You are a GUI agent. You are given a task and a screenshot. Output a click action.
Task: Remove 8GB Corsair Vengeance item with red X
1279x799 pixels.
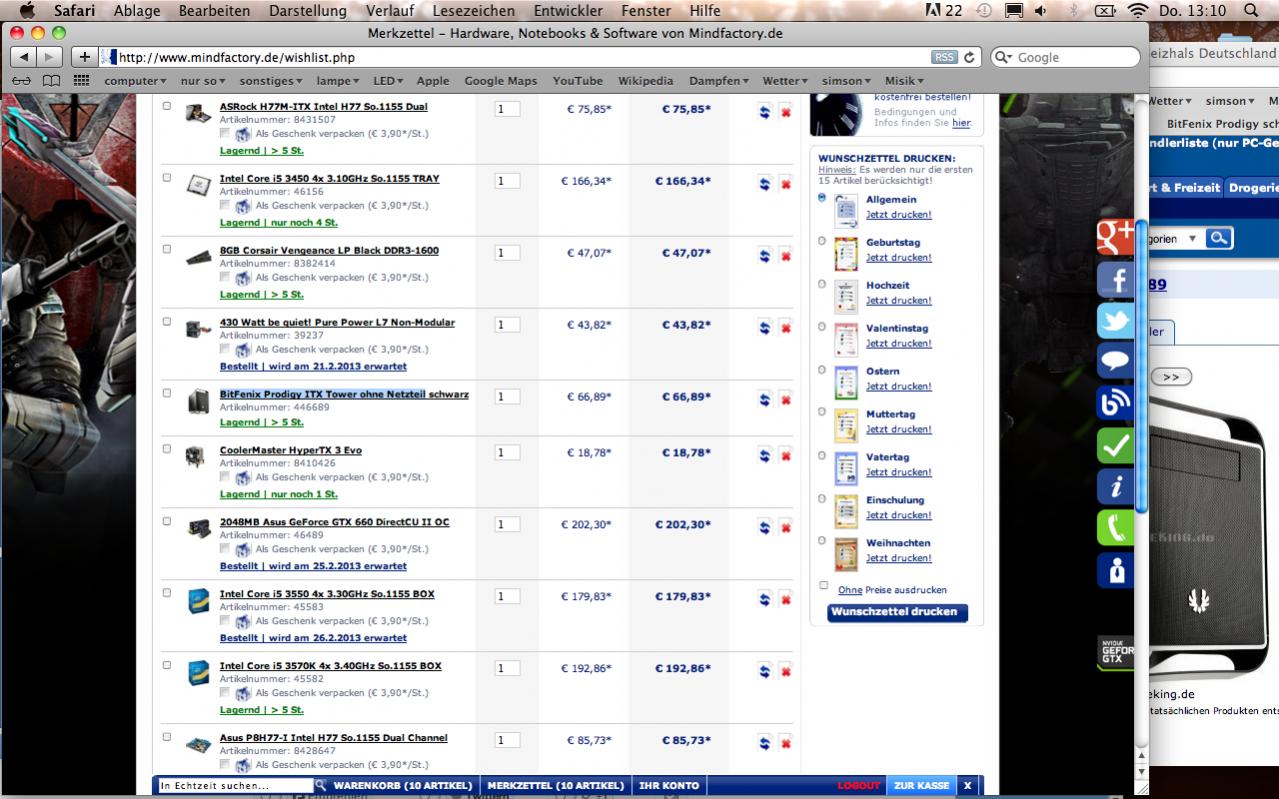(785, 256)
